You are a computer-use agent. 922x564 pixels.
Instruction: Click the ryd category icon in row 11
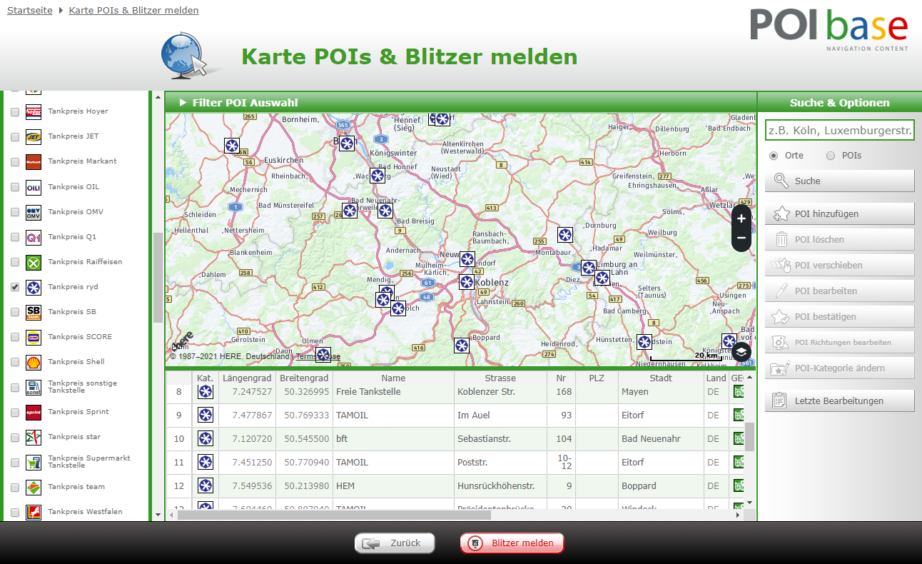tap(205, 462)
